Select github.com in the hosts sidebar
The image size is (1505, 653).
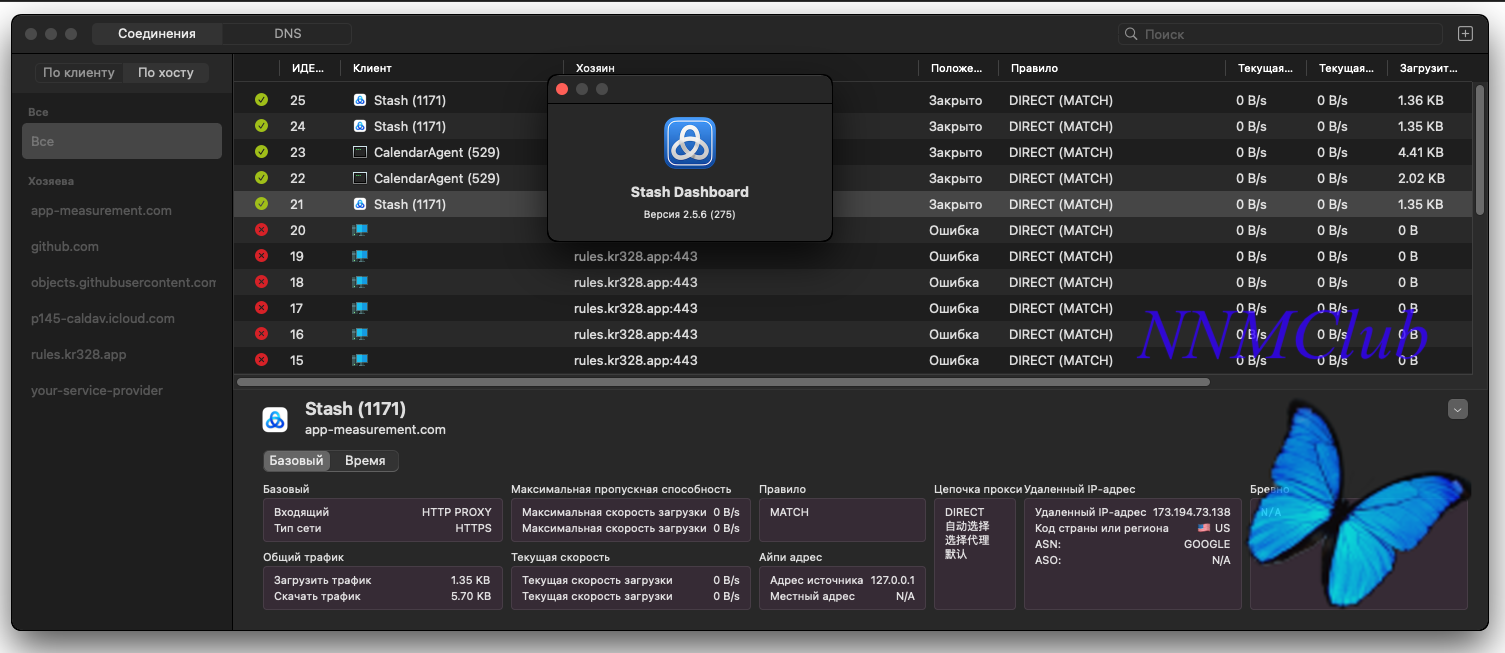tap(65, 247)
